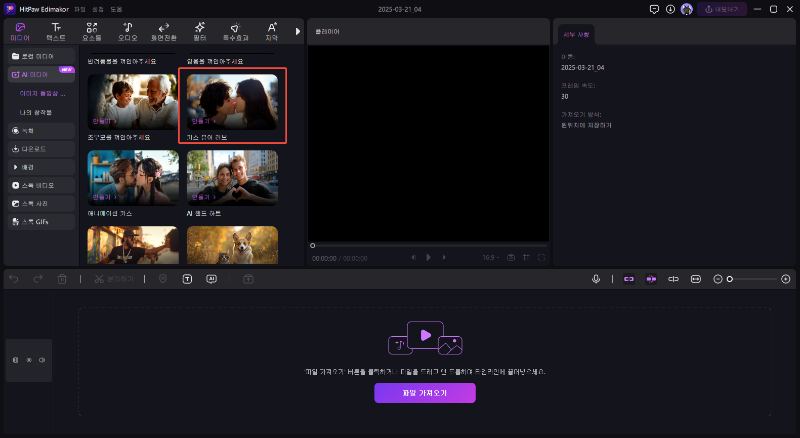
Task: Toggle fullscreen preview
Action: tap(541, 258)
